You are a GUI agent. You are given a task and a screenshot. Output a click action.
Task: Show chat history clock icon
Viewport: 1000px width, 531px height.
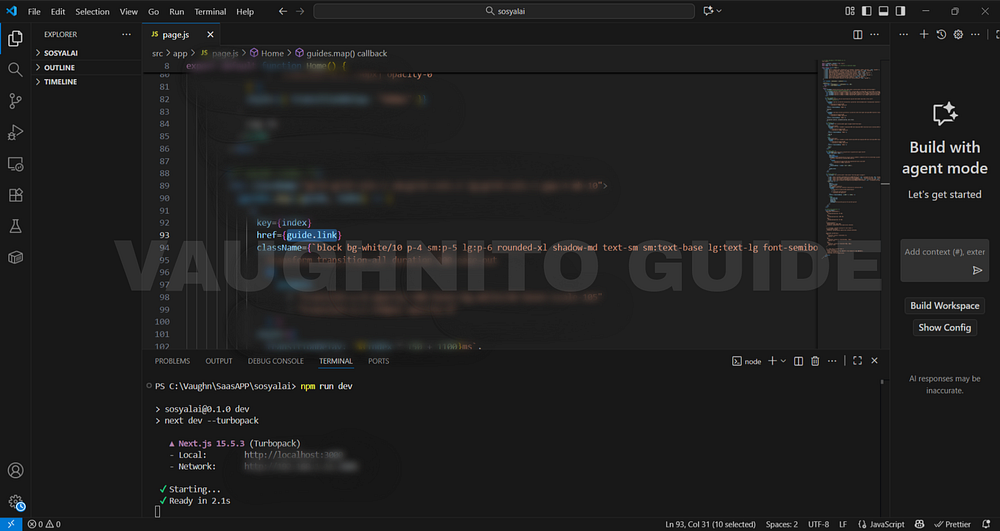[941, 34]
